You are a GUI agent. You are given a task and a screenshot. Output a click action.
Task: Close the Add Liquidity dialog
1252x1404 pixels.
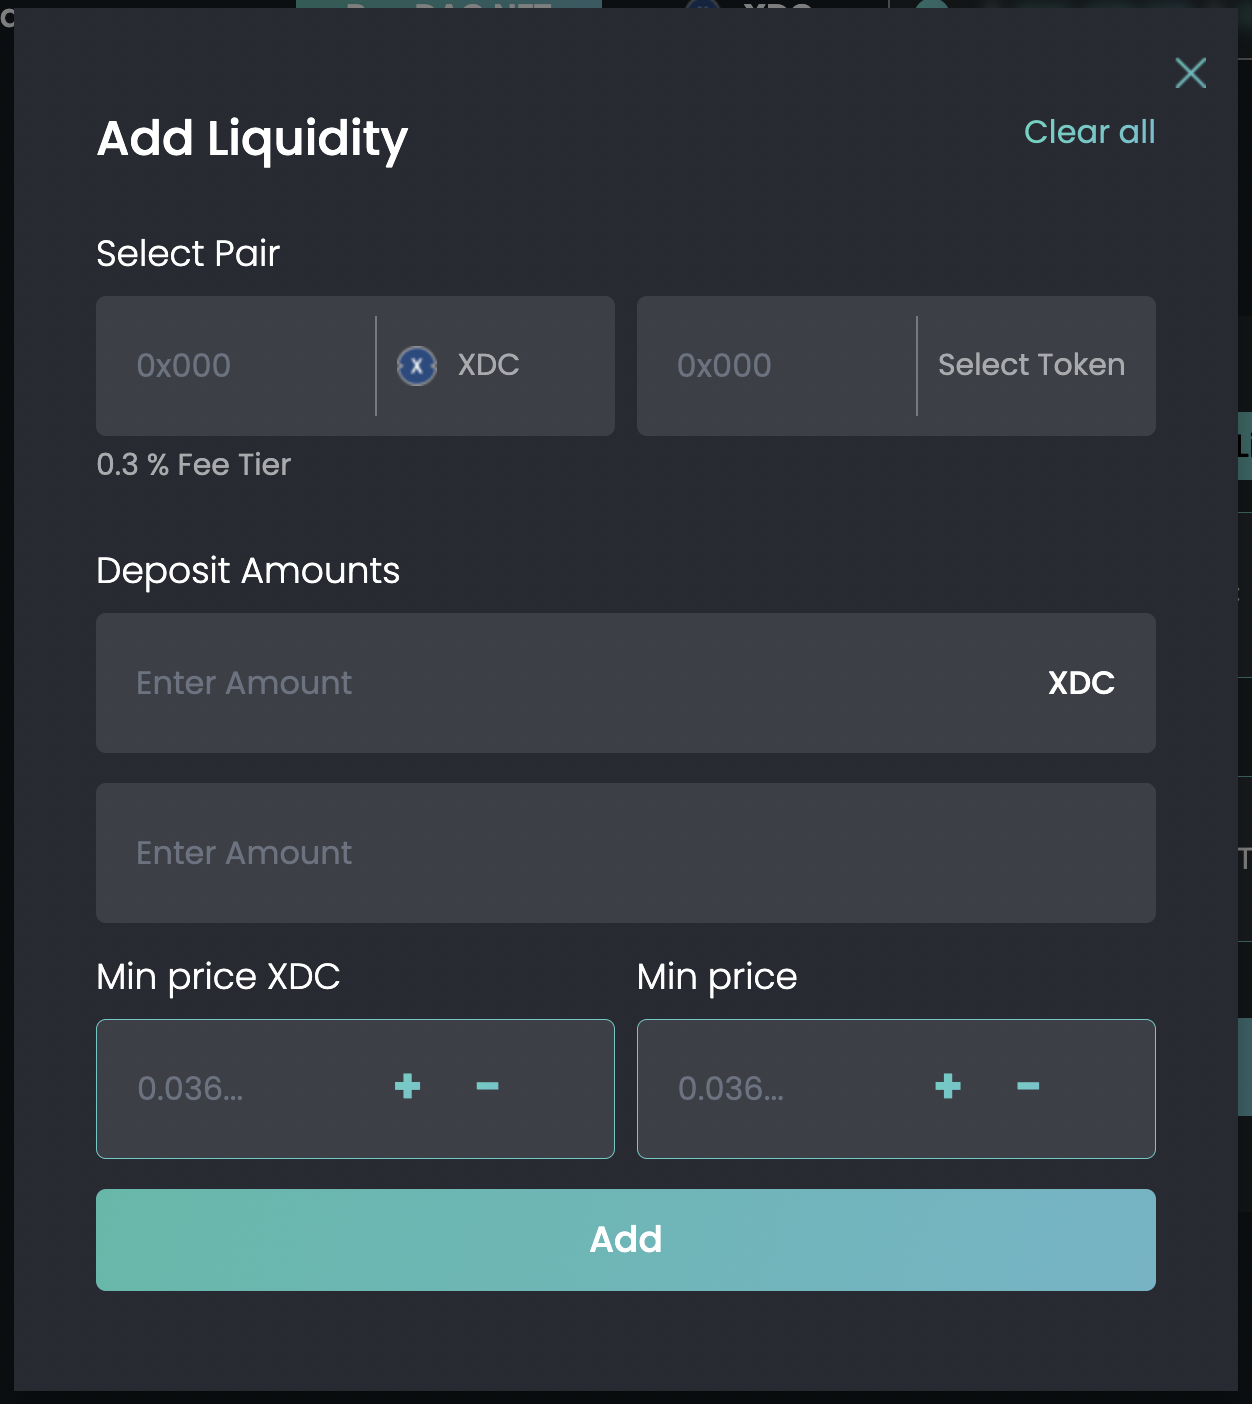point(1190,73)
